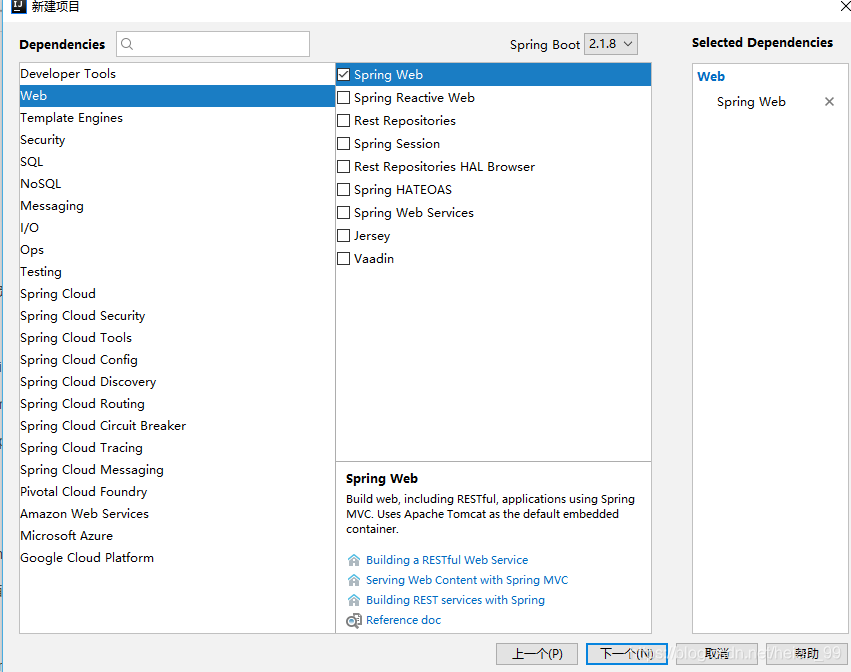Enable Spring Reactive Web checkbox
Screen dimensions: 851x672
click(x=344, y=98)
